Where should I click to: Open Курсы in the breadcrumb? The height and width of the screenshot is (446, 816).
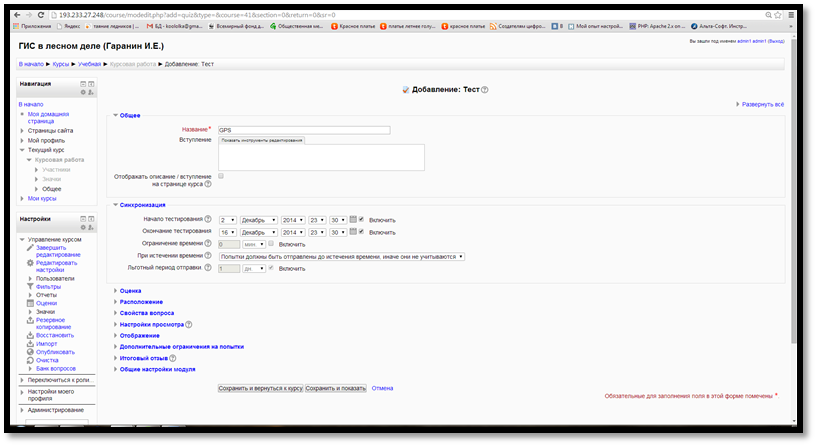click(x=61, y=64)
